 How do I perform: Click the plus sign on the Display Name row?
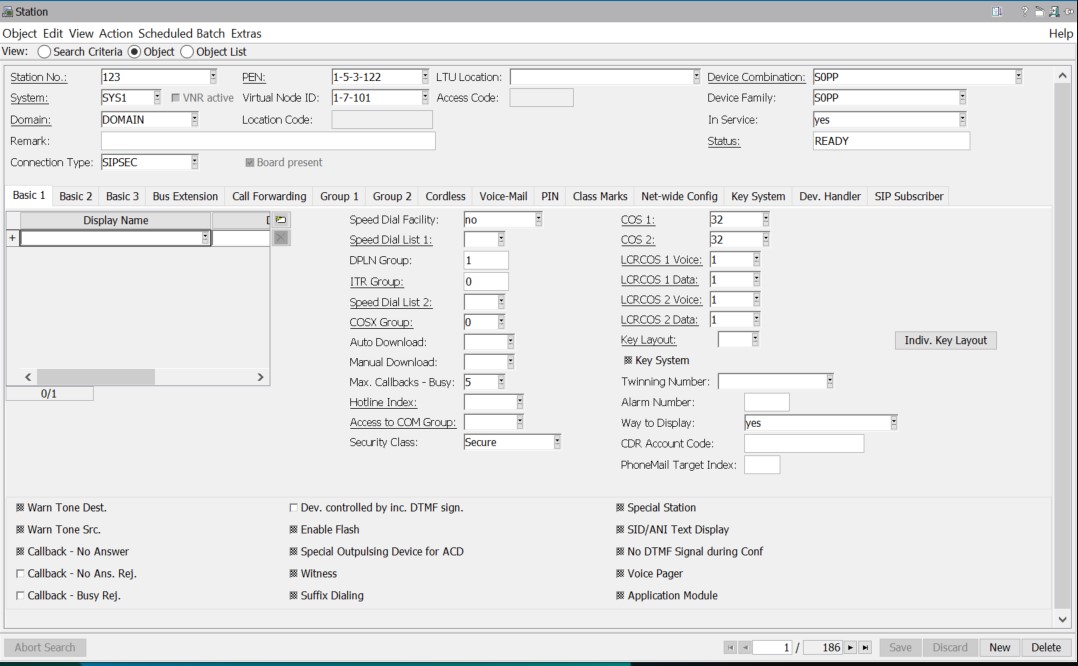pyautogui.click(x=12, y=238)
